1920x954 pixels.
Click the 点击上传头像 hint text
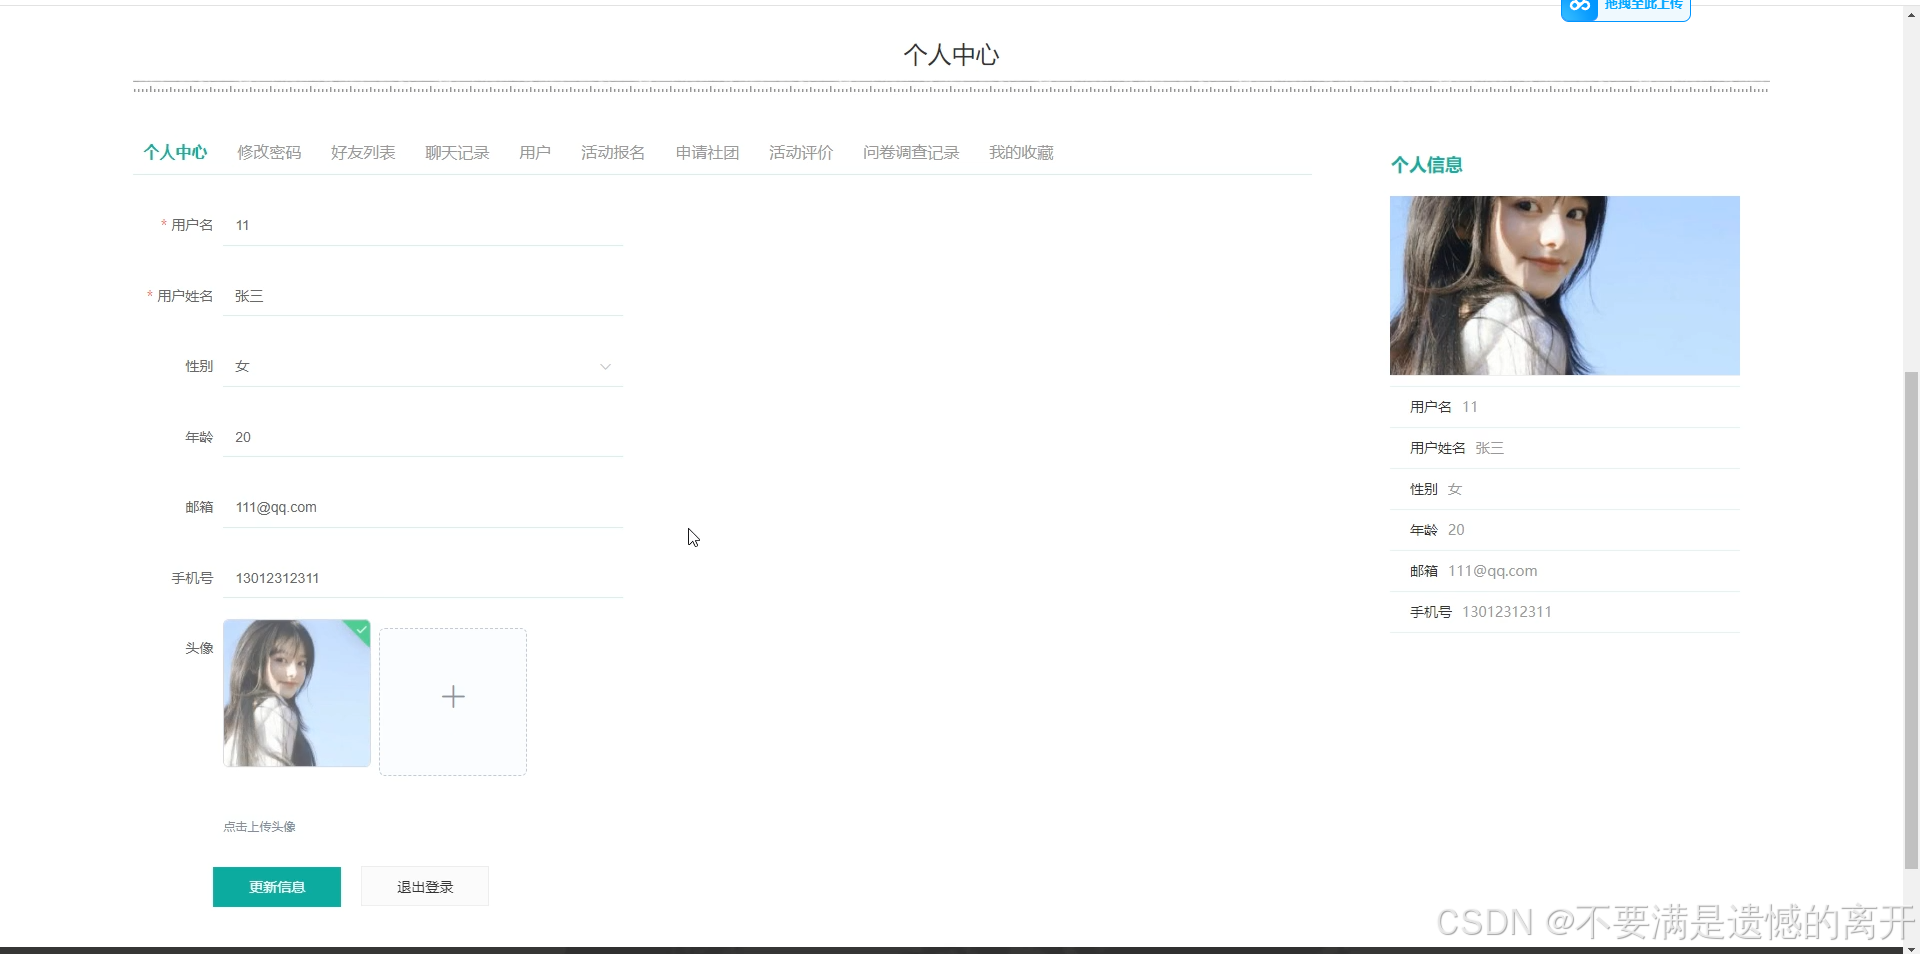(259, 827)
